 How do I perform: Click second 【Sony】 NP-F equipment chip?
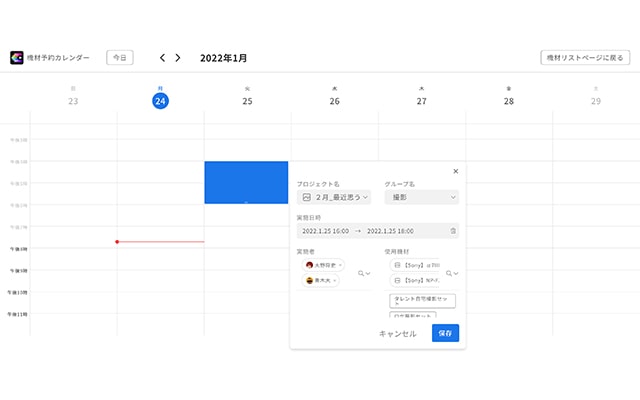click(x=416, y=280)
